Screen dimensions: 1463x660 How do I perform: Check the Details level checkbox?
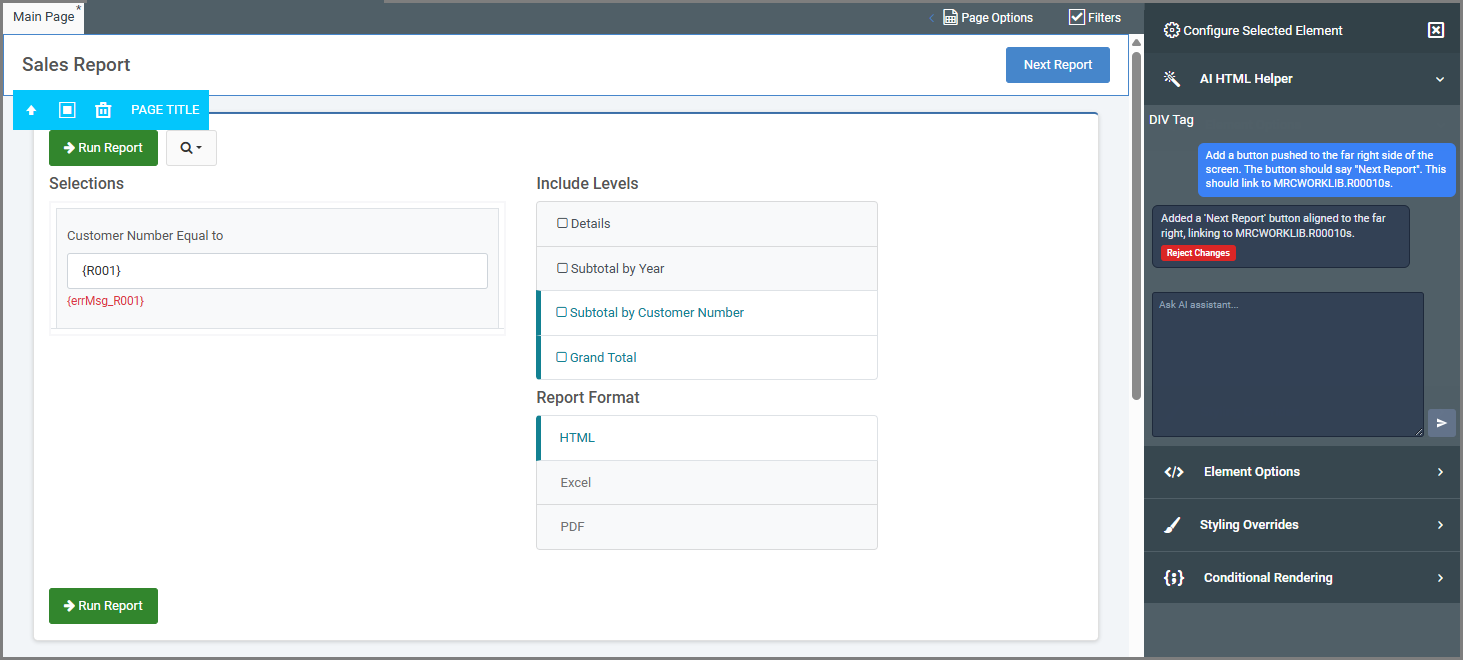point(562,224)
